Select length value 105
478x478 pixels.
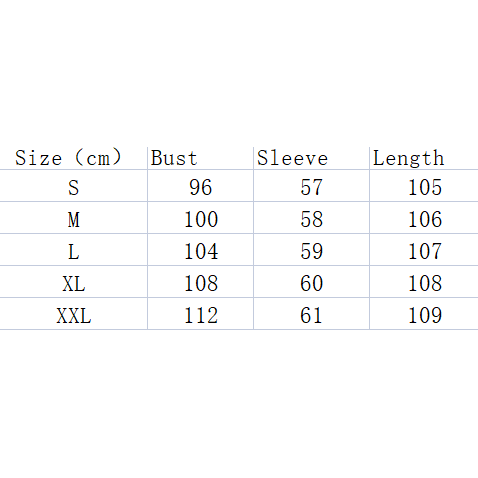click(x=424, y=186)
